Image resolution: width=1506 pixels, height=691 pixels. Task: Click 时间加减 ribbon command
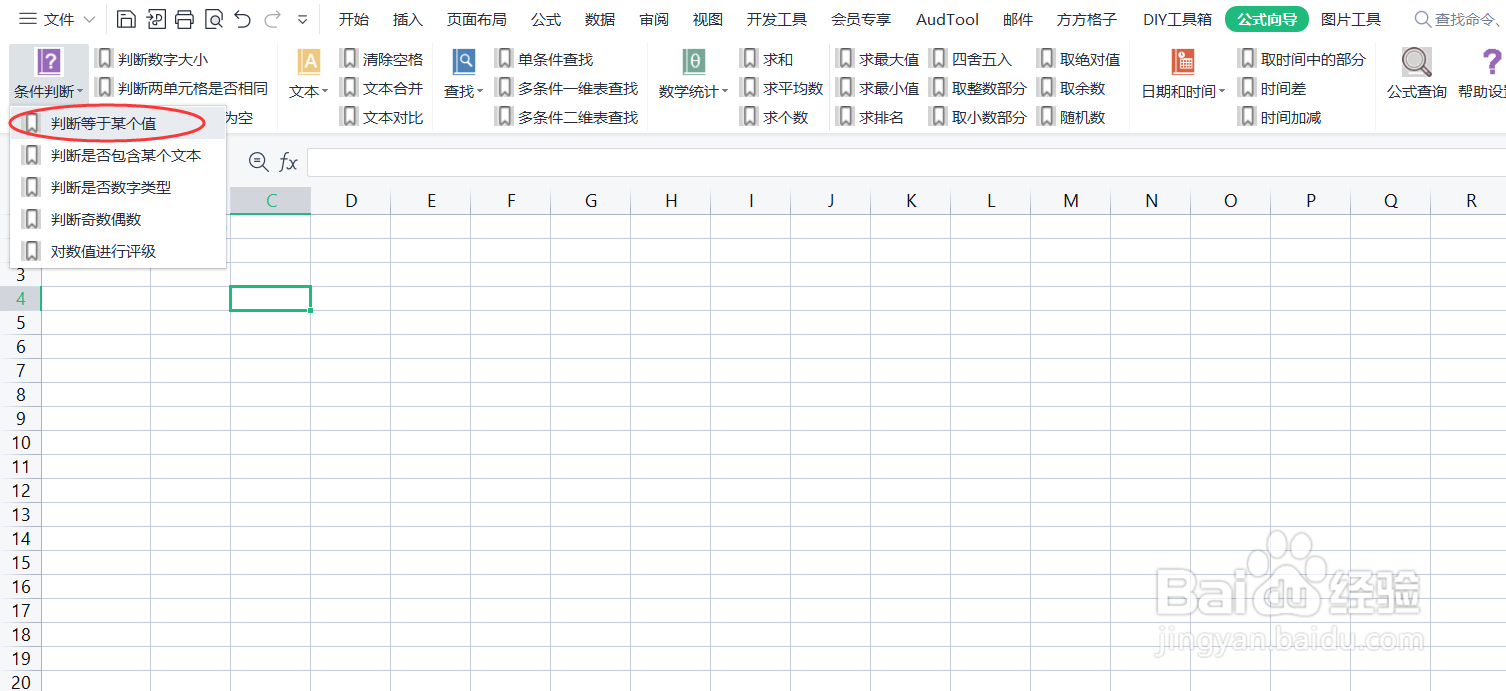pyautogui.click(x=1280, y=118)
